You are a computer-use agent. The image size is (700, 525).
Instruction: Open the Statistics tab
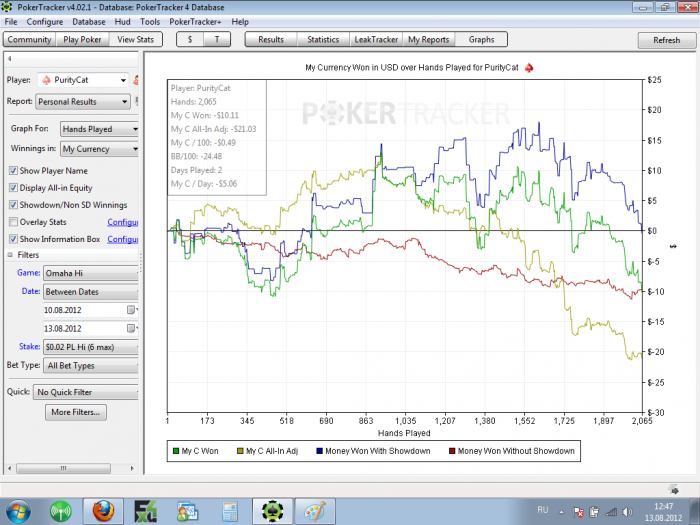[323, 39]
